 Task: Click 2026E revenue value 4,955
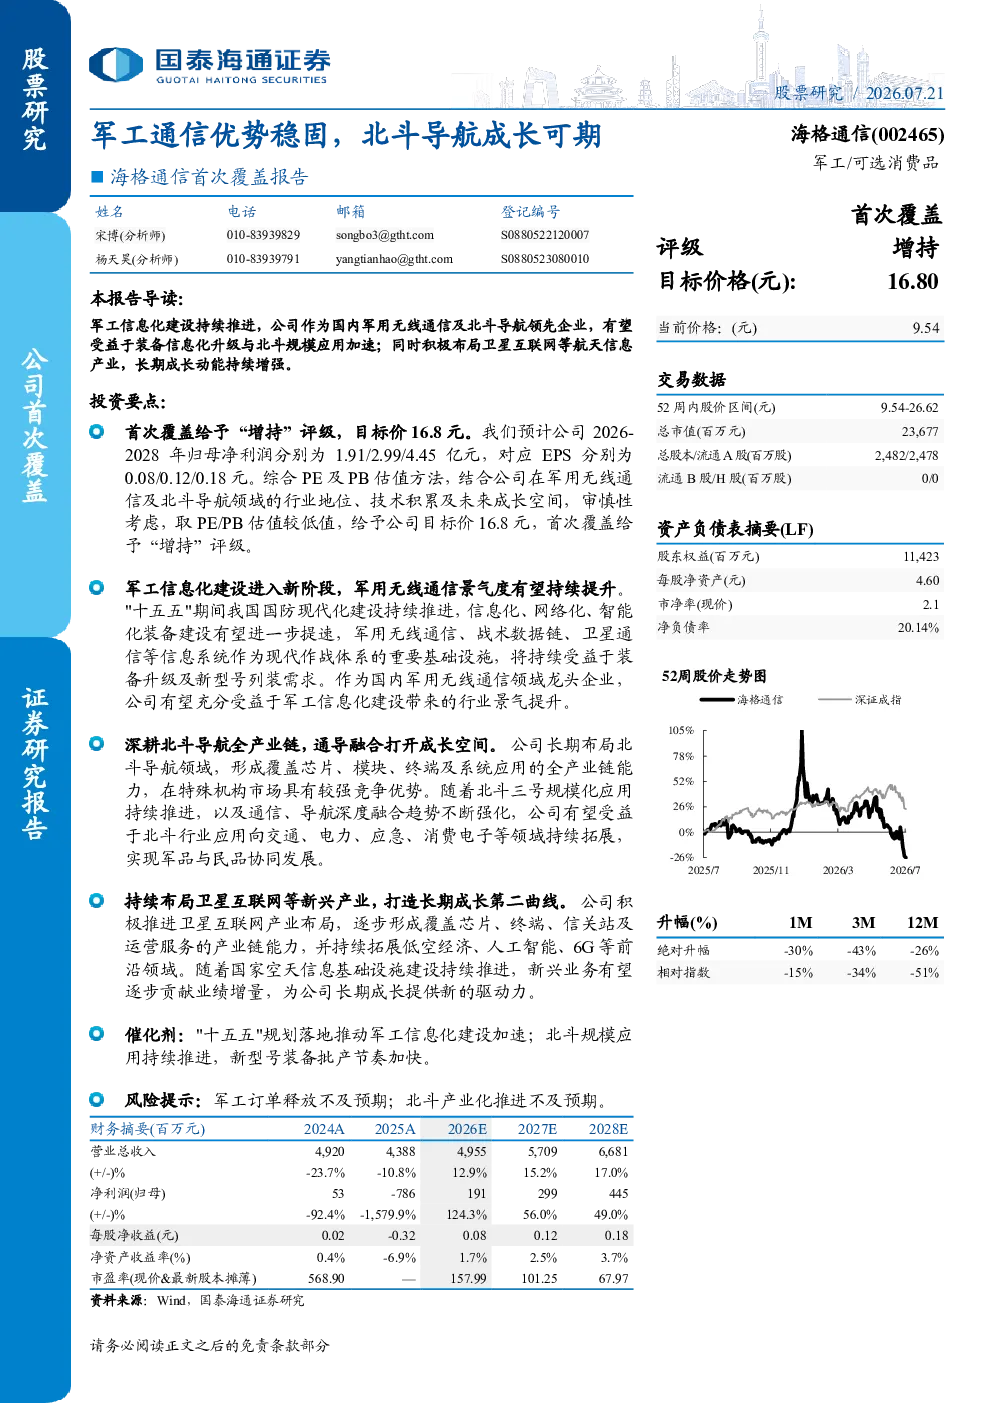(471, 1152)
